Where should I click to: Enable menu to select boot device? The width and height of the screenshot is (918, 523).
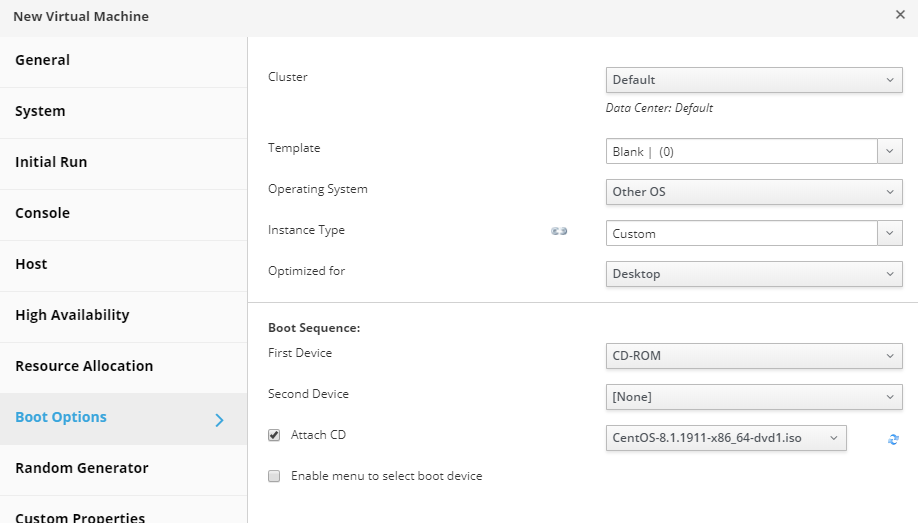tap(274, 476)
